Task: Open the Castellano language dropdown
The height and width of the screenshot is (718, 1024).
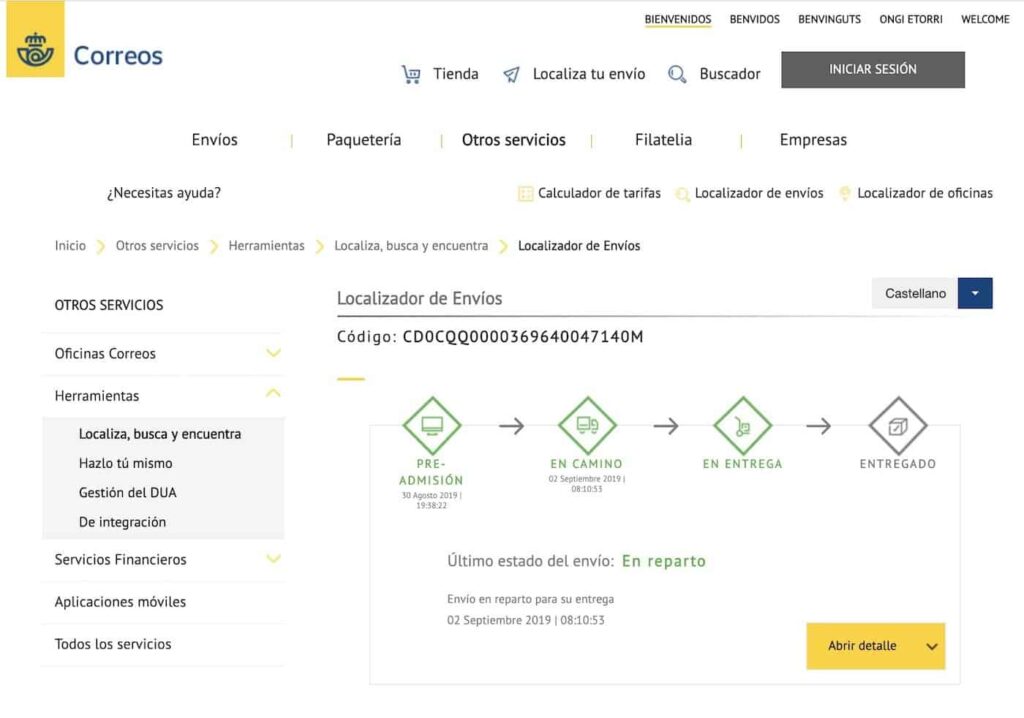Action: click(x=974, y=293)
